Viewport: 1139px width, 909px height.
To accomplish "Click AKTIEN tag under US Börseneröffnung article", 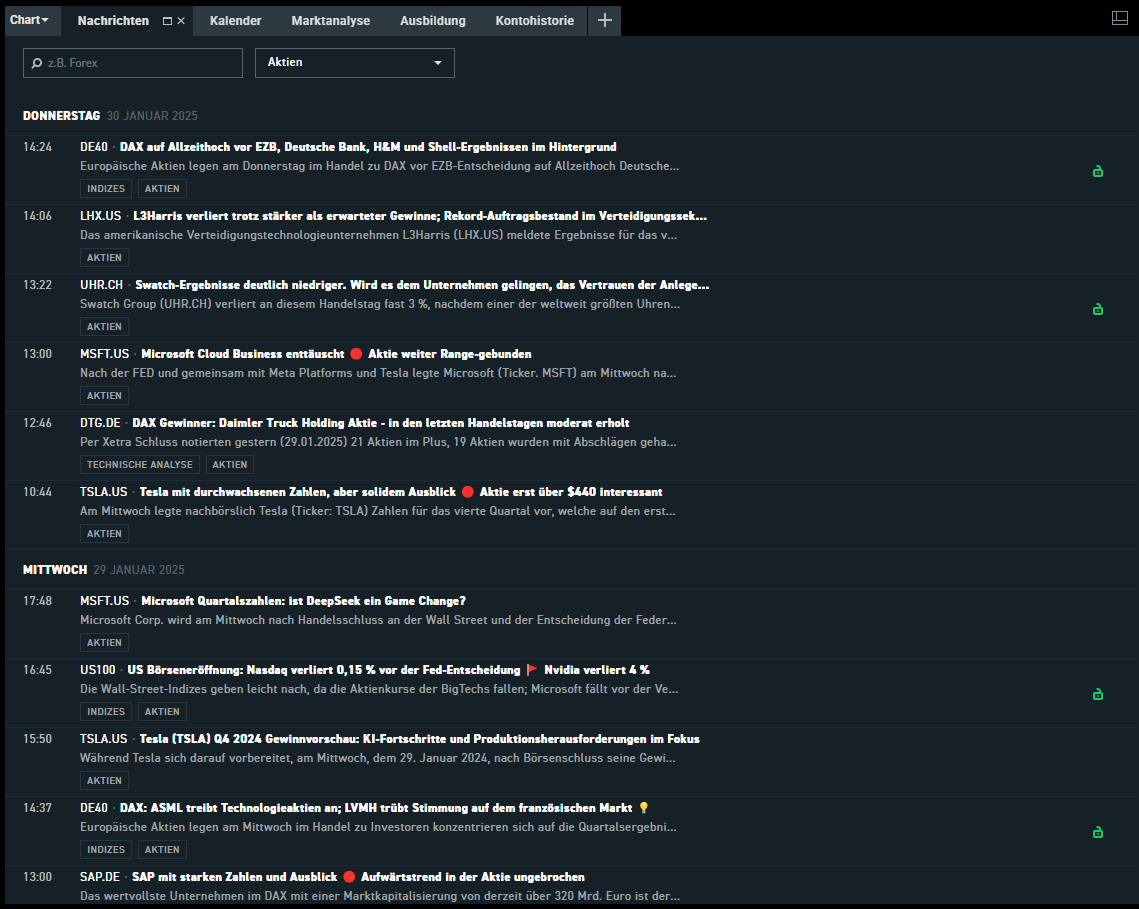I will [162, 712].
